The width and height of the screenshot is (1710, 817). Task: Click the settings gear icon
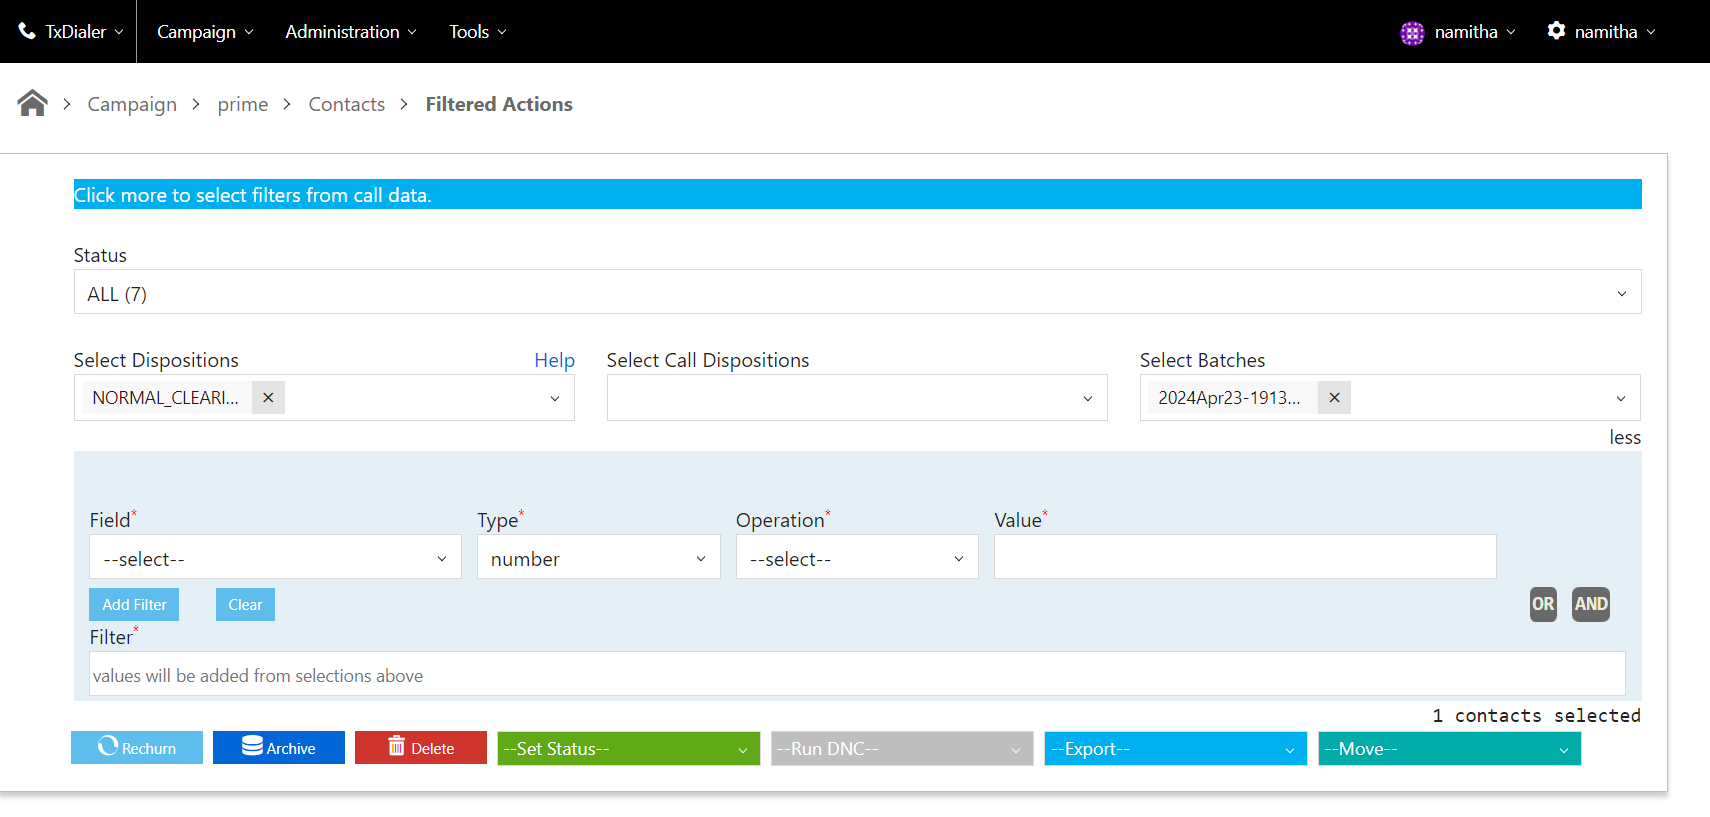point(1556,31)
